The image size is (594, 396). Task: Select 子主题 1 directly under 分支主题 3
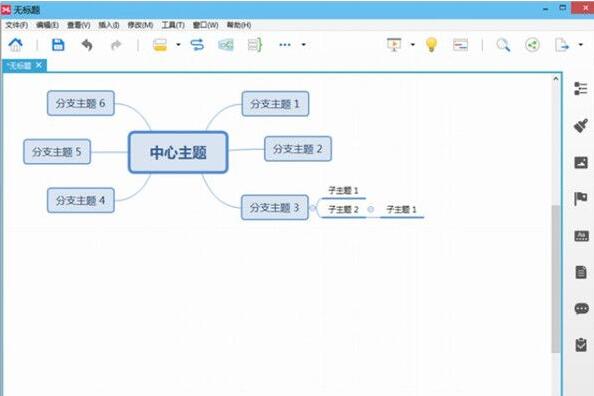[x=343, y=190]
